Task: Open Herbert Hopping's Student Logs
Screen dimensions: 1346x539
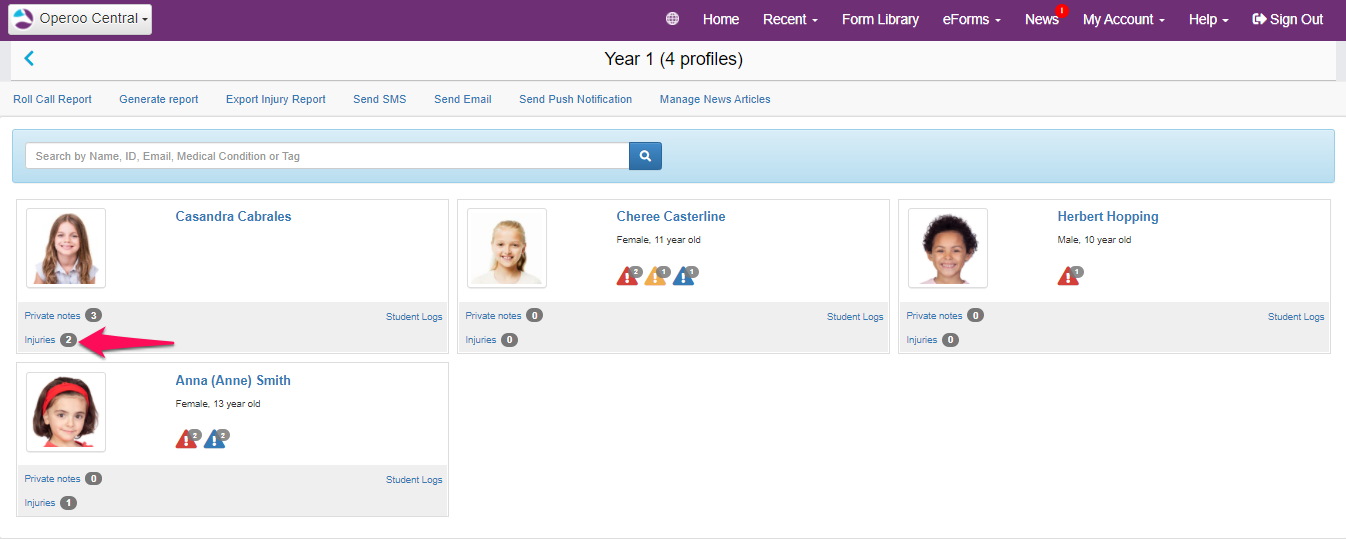Action: (x=1295, y=317)
